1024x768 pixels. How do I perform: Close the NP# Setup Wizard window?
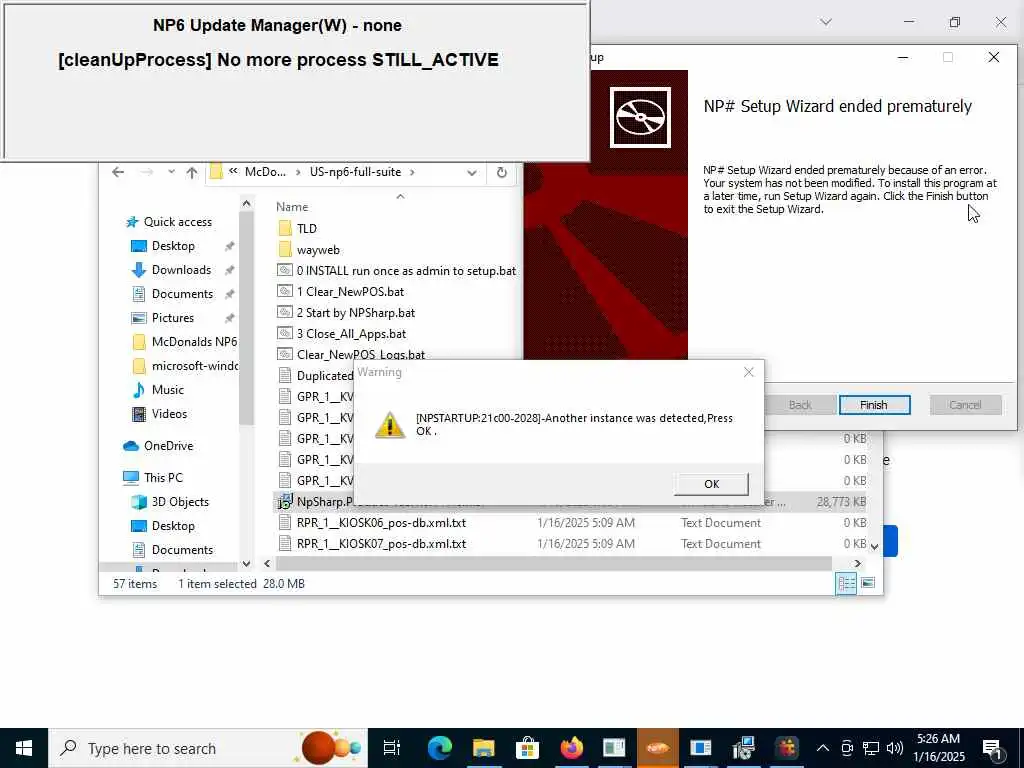coord(993,57)
